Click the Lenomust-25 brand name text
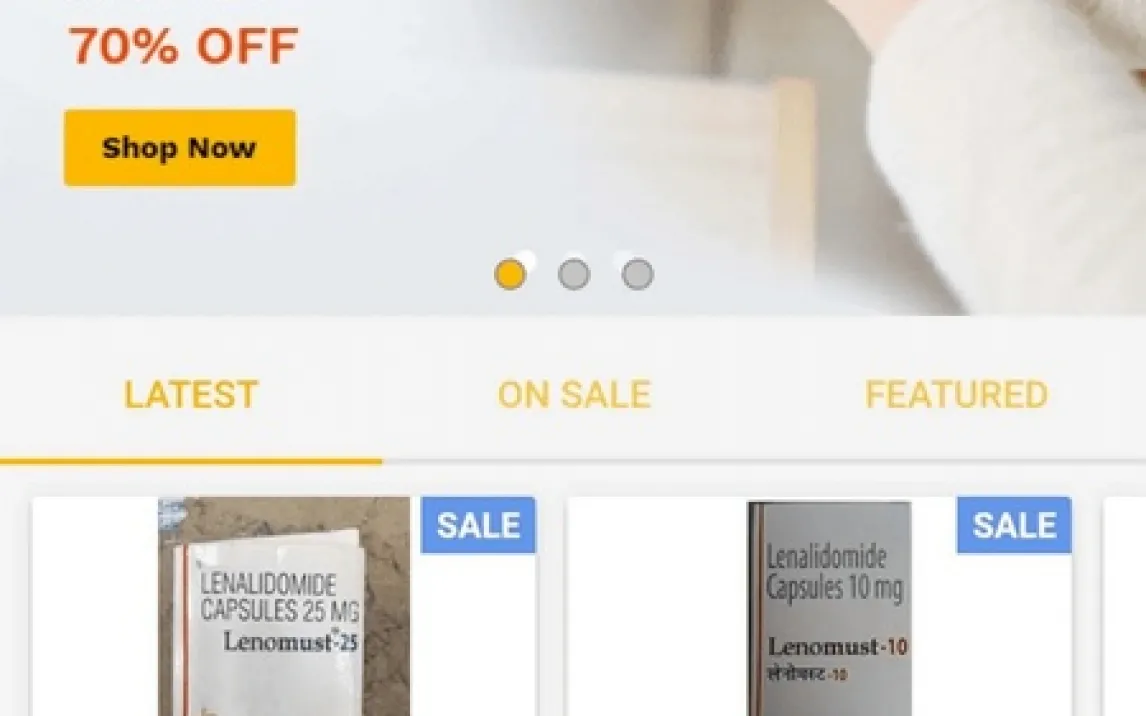The height and width of the screenshot is (716, 1146). pos(290,641)
